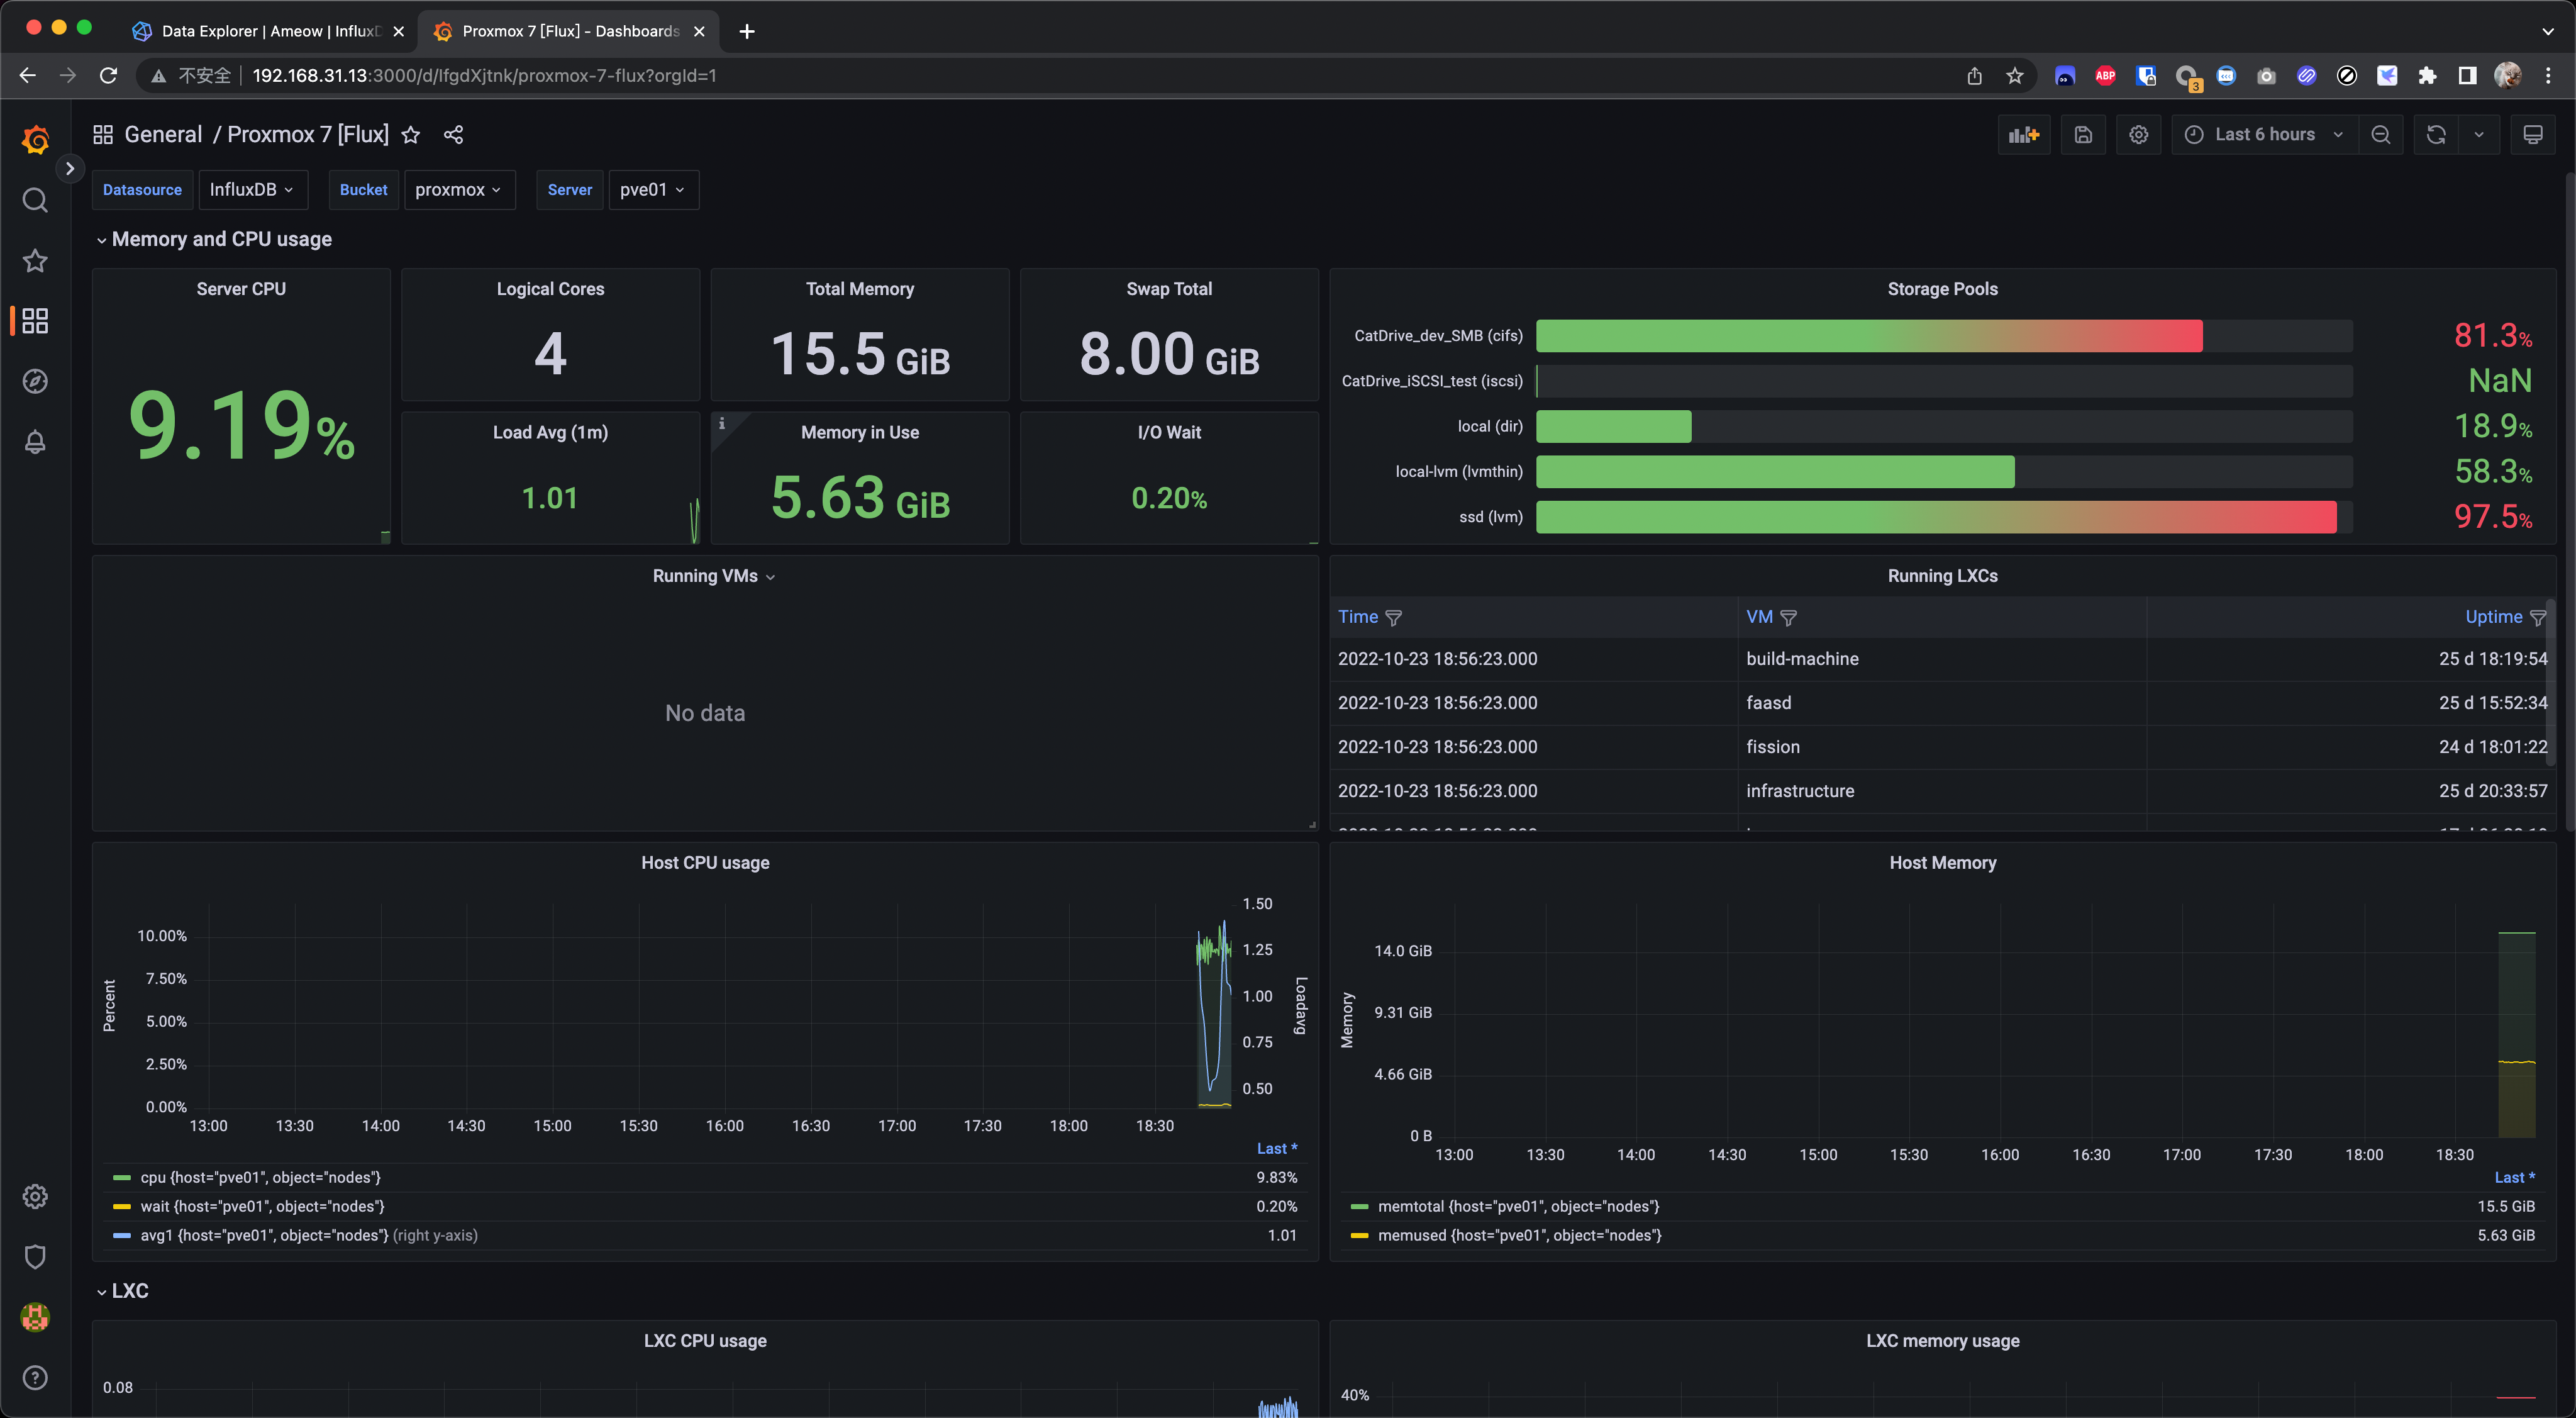The height and width of the screenshot is (1418, 2576).
Task: Toggle cpu series in Host CPU legend
Action: (x=260, y=1177)
